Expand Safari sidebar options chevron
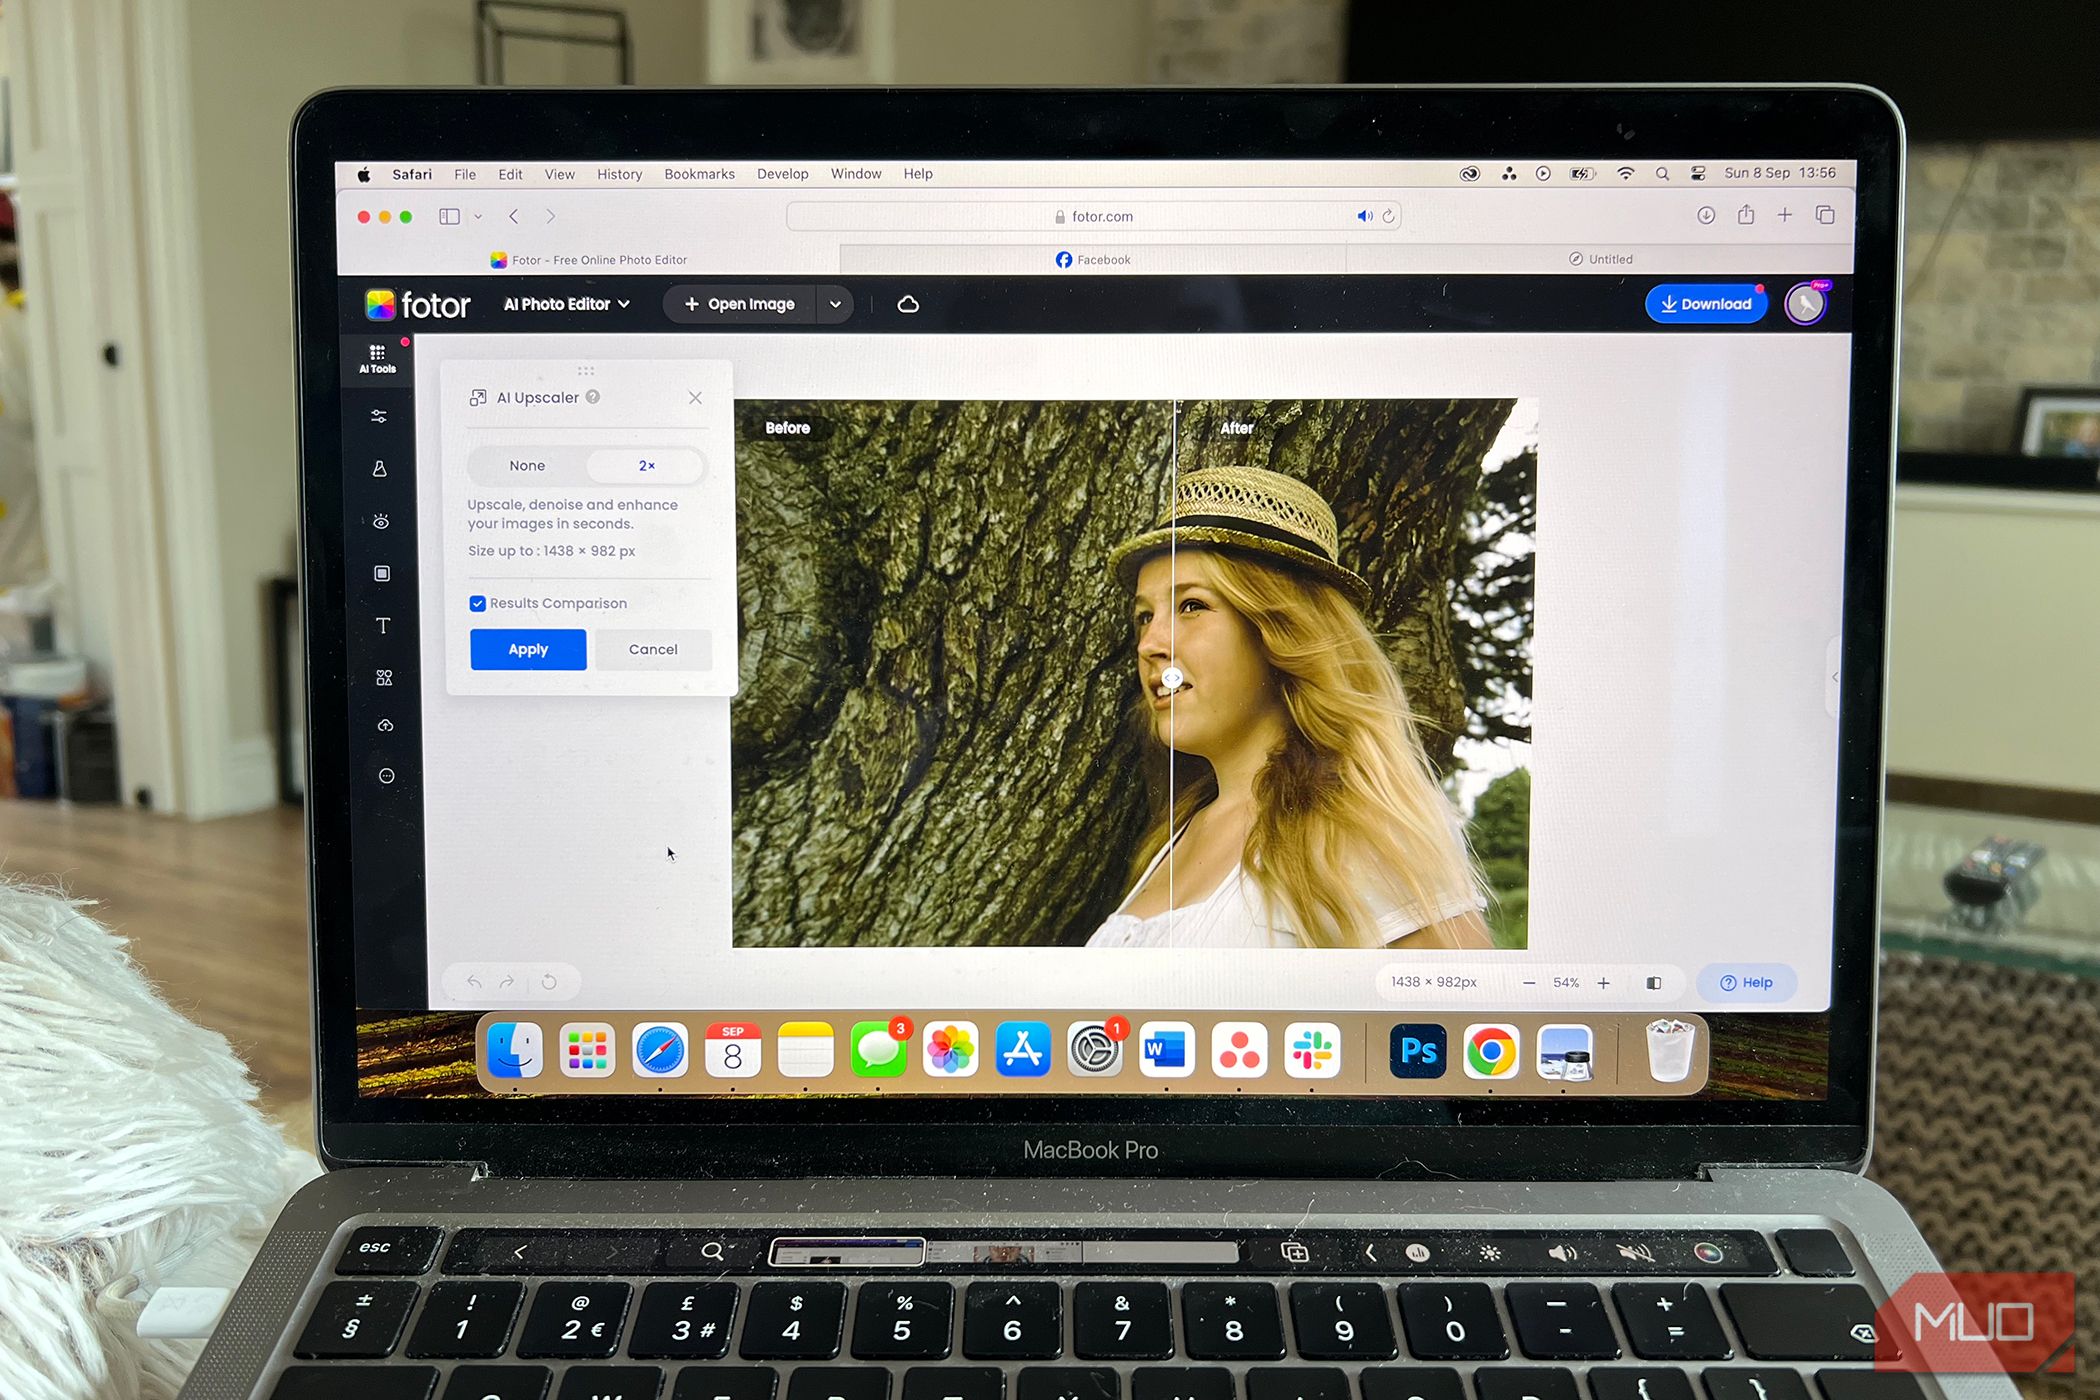 (x=478, y=216)
